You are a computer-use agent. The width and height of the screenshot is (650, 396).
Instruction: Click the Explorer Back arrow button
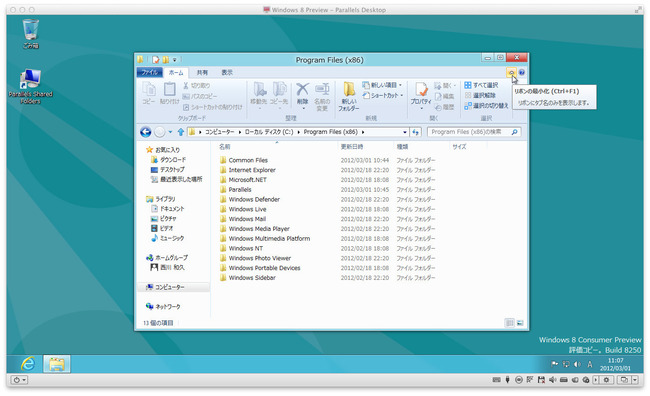point(146,132)
